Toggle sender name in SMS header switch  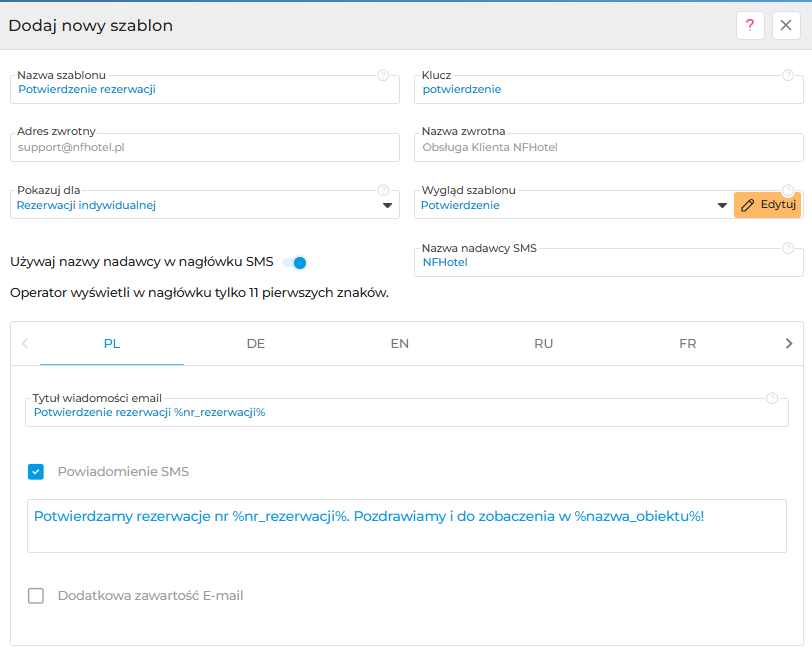tap(295, 263)
